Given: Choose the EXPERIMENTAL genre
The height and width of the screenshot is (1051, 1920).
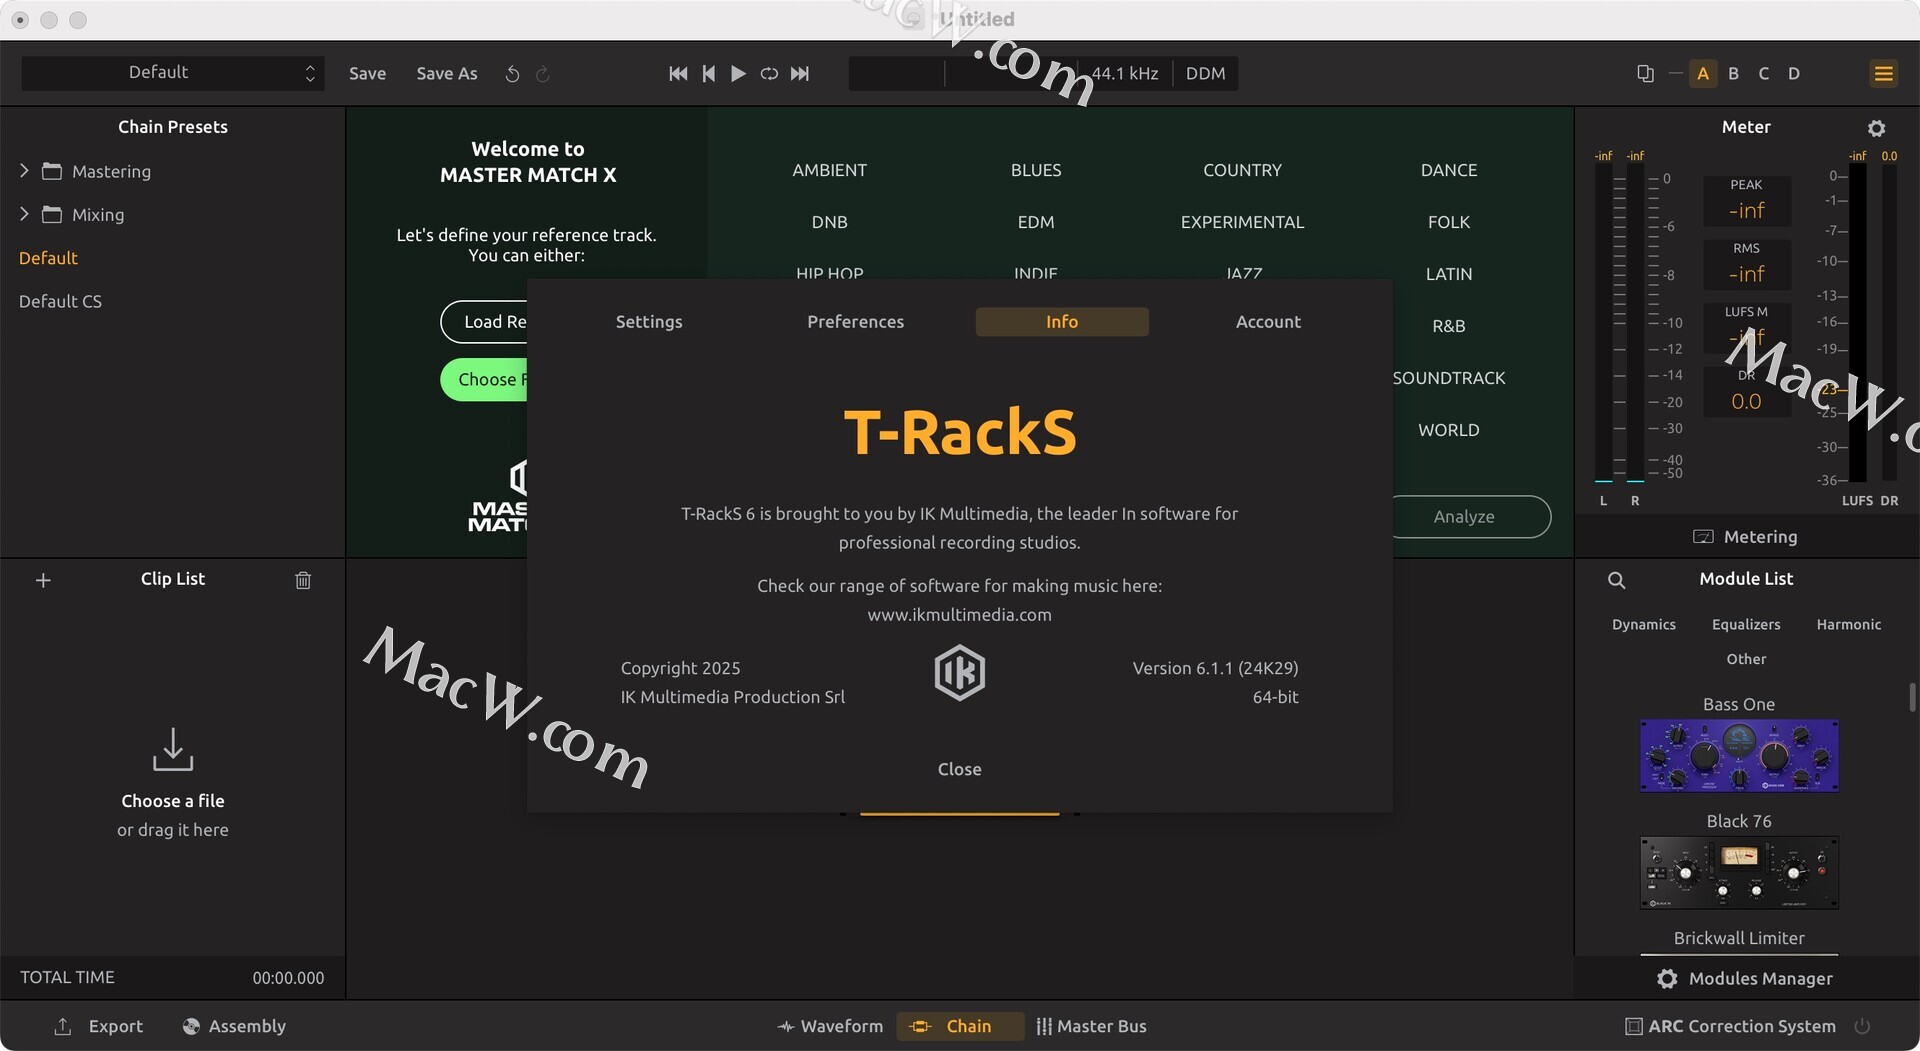Looking at the screenshot, I should pyautogui.click(x=1242, y=222).
